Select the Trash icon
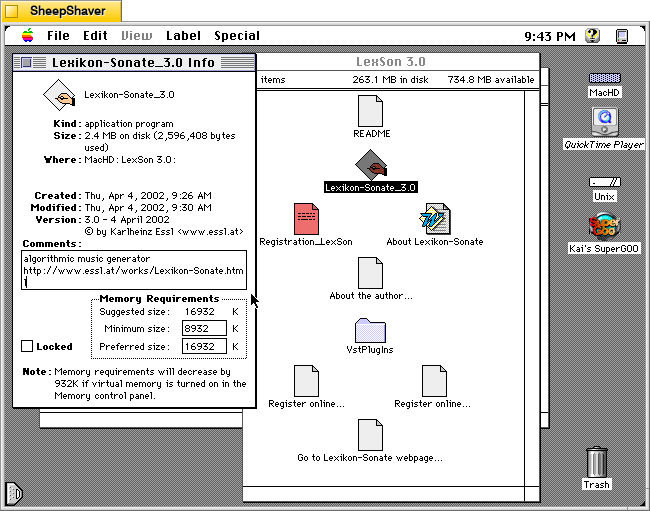650x511 pixels. point(597,462)
